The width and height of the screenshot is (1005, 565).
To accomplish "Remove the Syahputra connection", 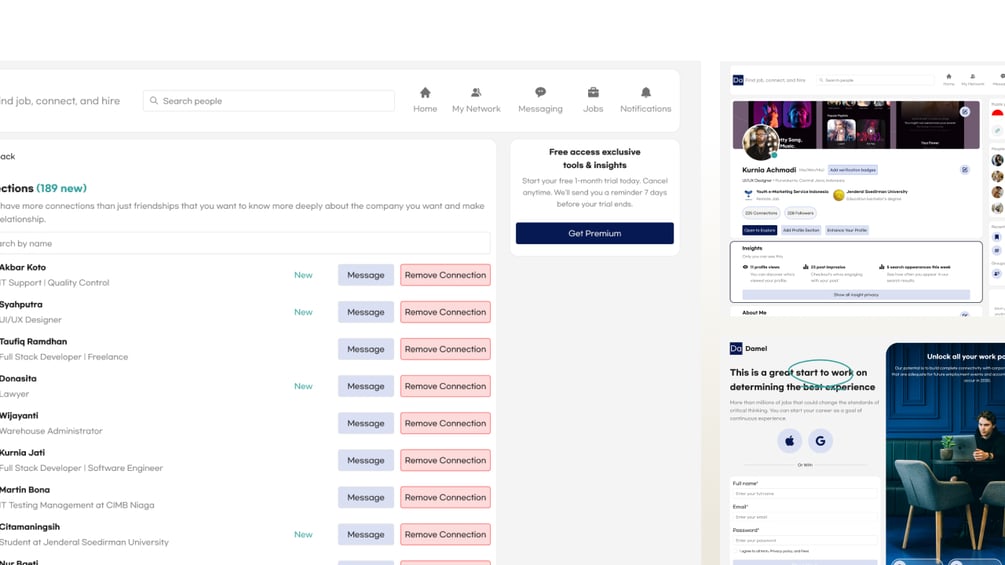I will click(x=445, y=312).
